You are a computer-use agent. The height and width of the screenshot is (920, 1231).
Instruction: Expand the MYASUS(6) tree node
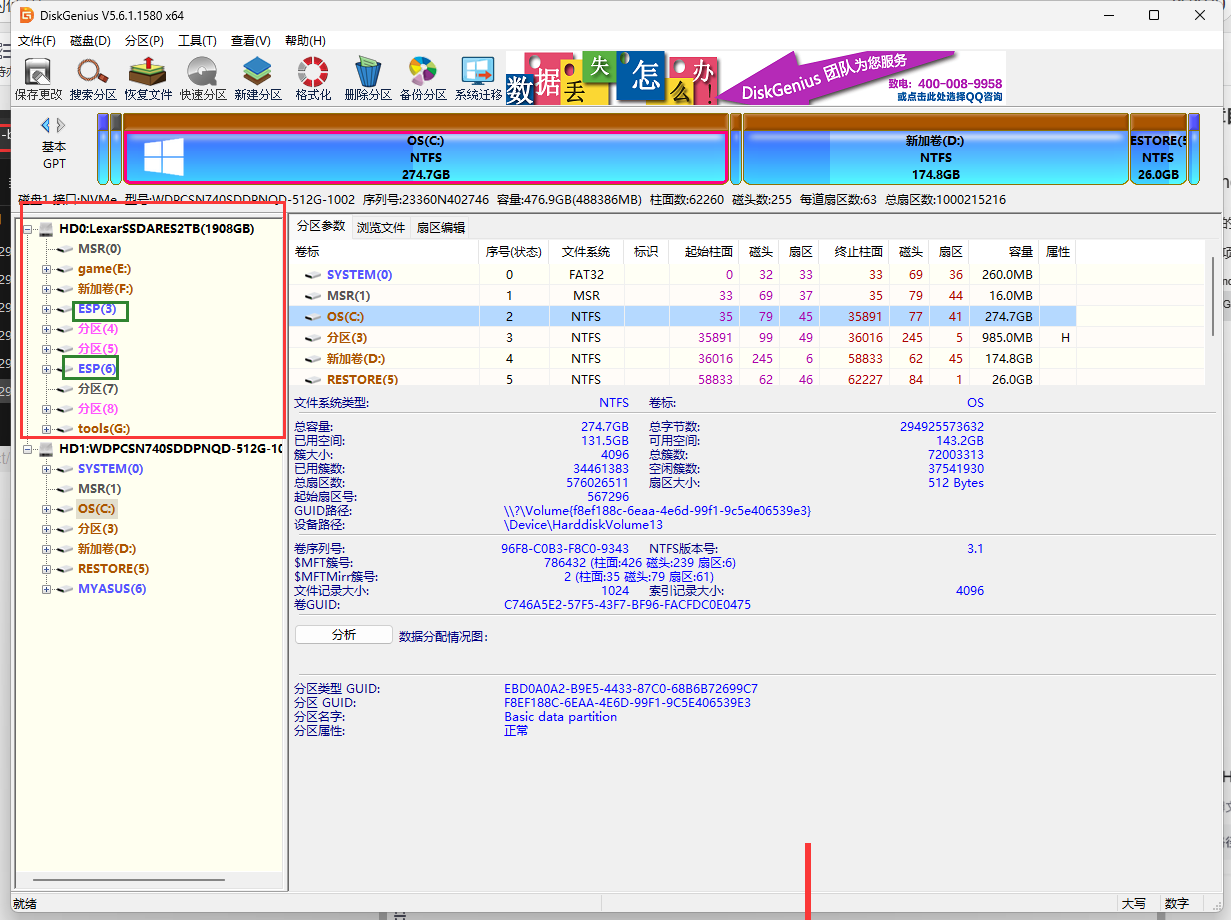click(46, 589)
